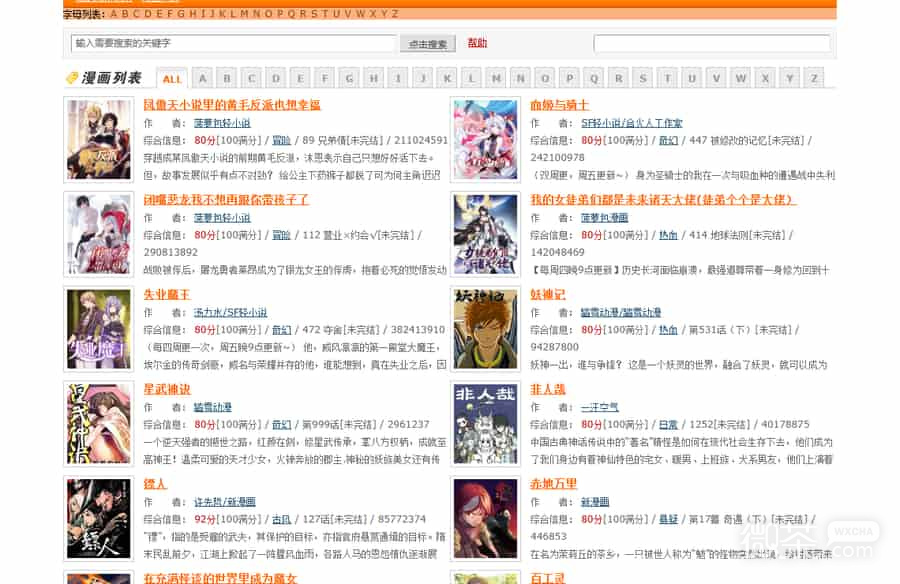Image resolution: width=900 pixels, height=584 pixels.
Task: Open the 我的女徒弟们都是未来诸天大佬 title link
Action: [663, 199]
